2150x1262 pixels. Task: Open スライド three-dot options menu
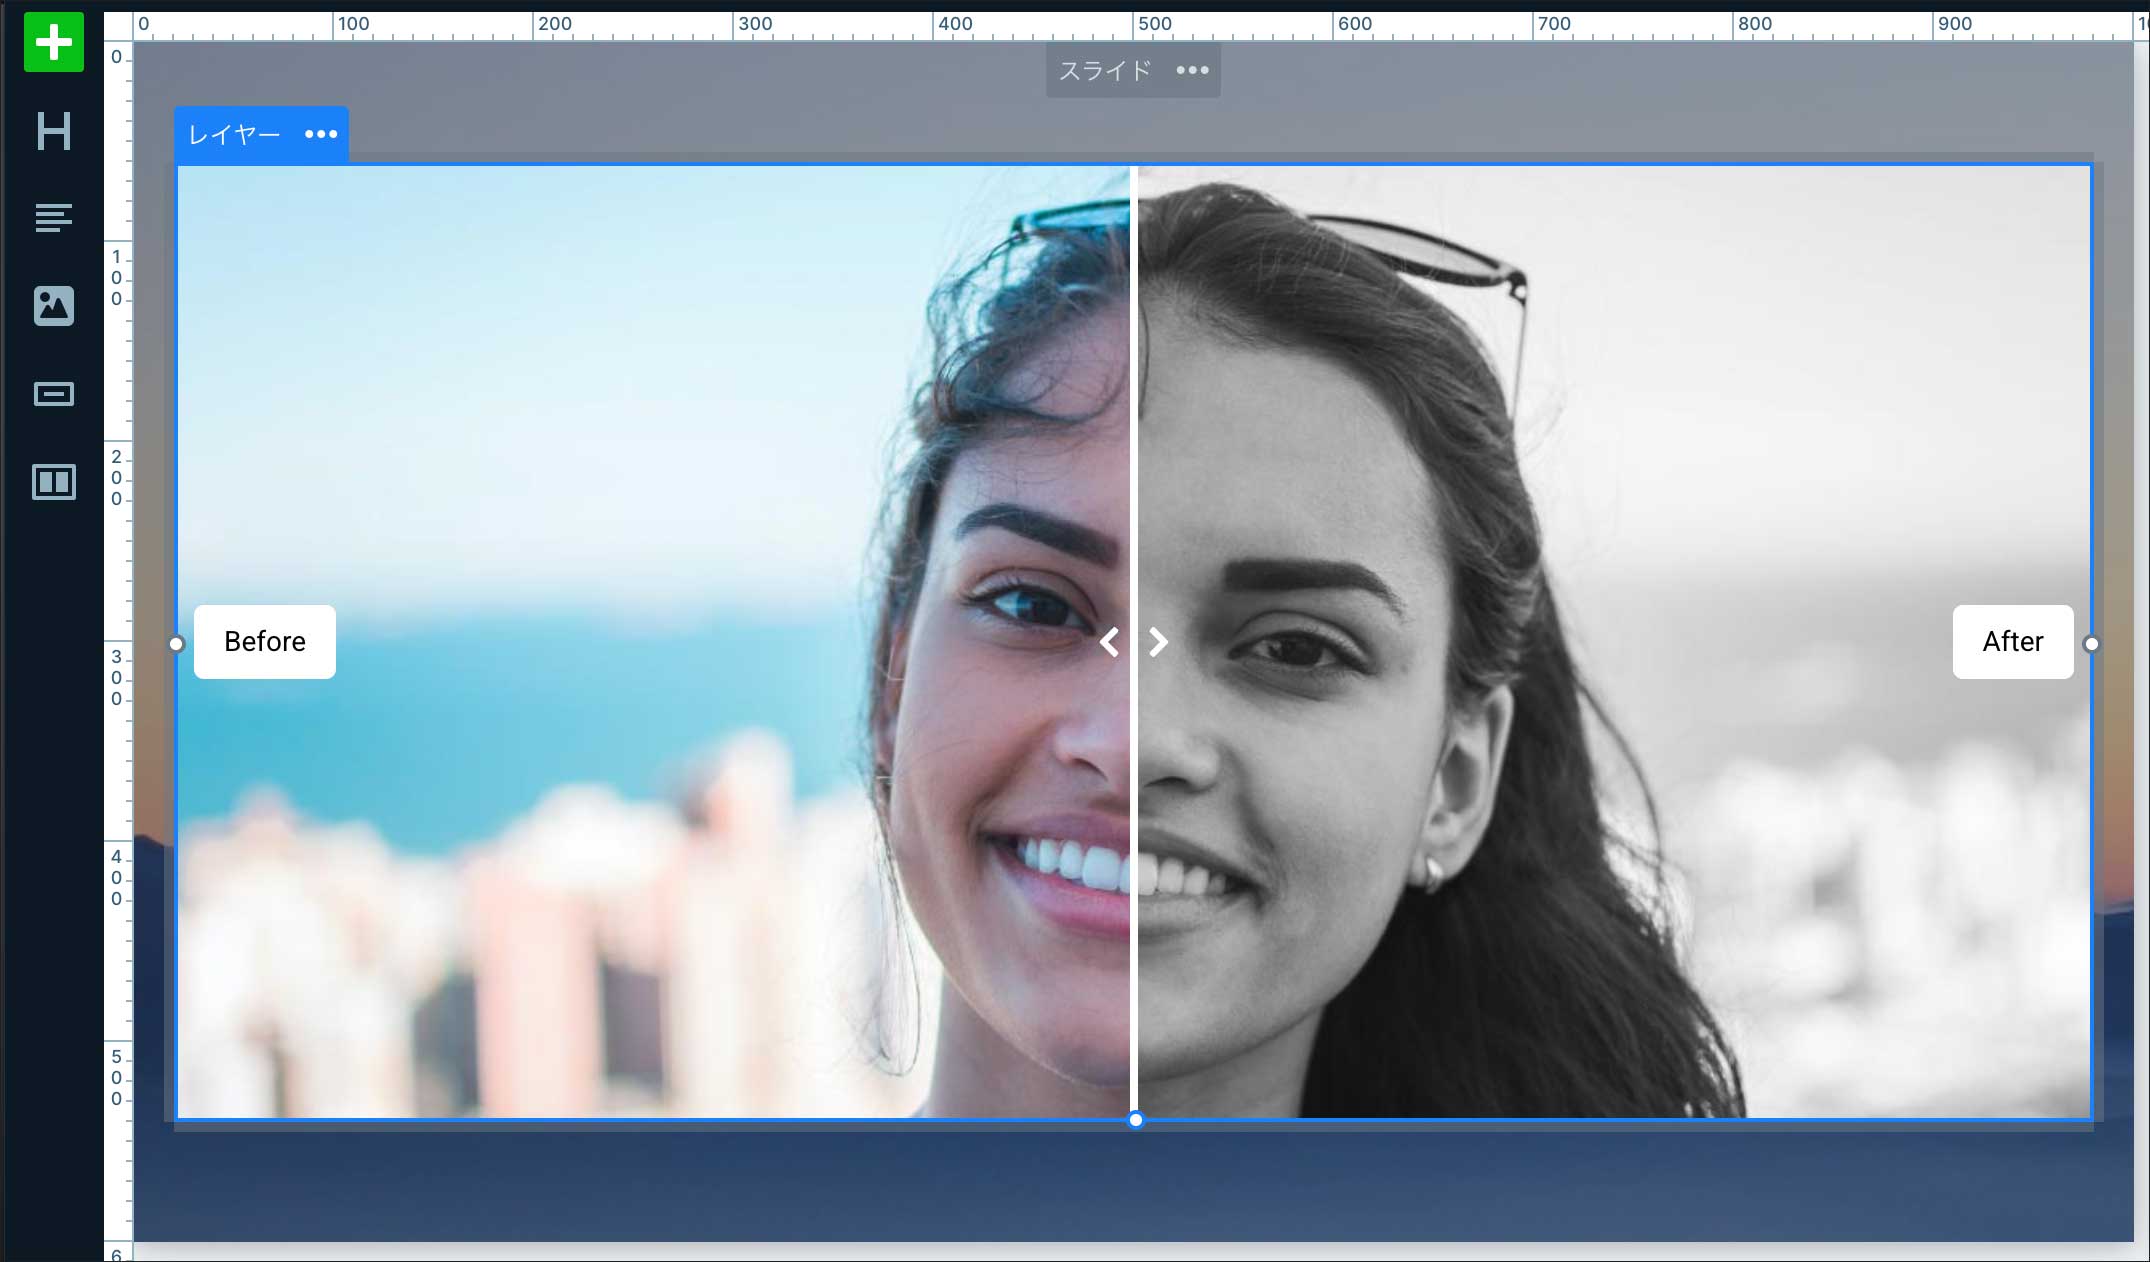tap(1192, 70)
